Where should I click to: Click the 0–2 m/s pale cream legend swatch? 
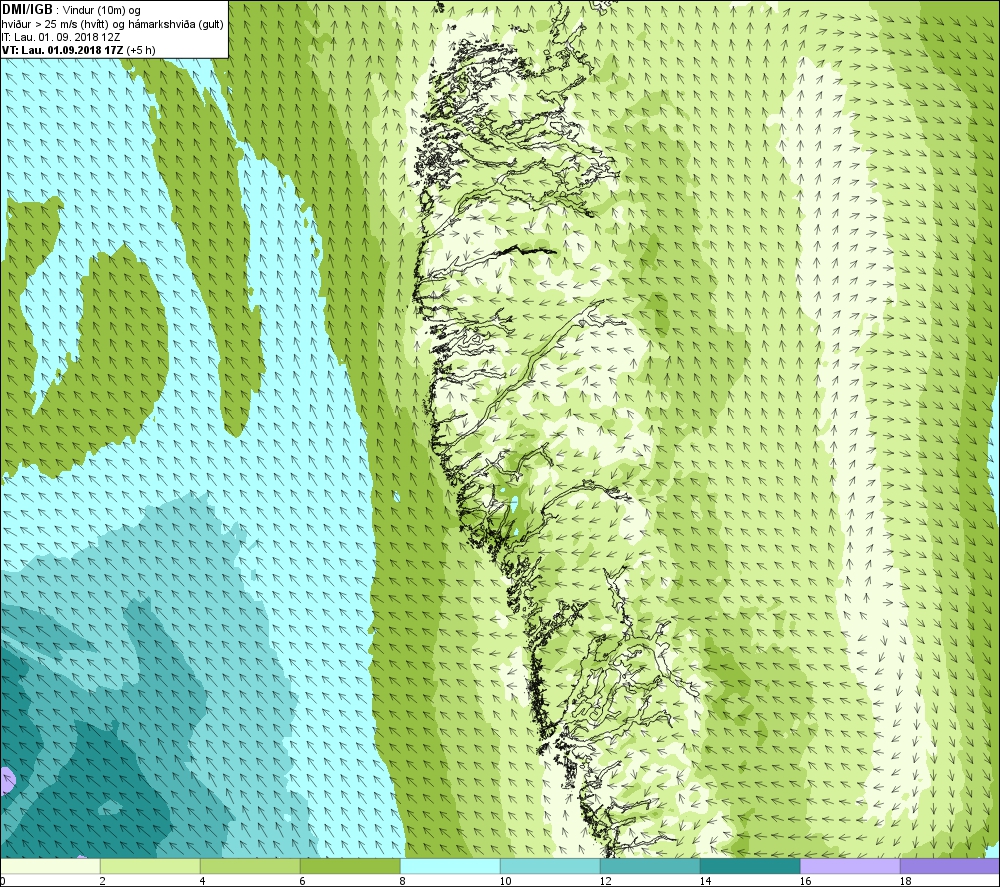(x=50, y=866)
